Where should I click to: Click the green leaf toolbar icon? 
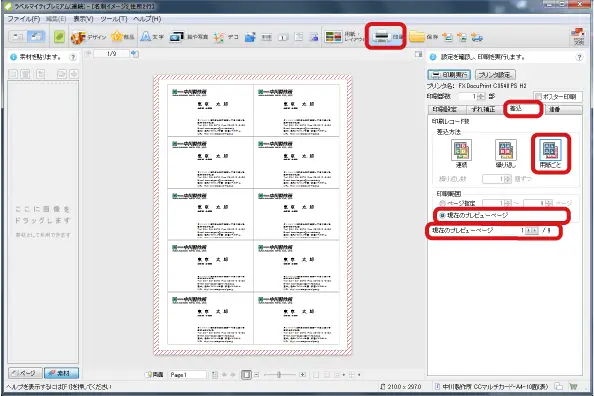(x=59, y=37)
